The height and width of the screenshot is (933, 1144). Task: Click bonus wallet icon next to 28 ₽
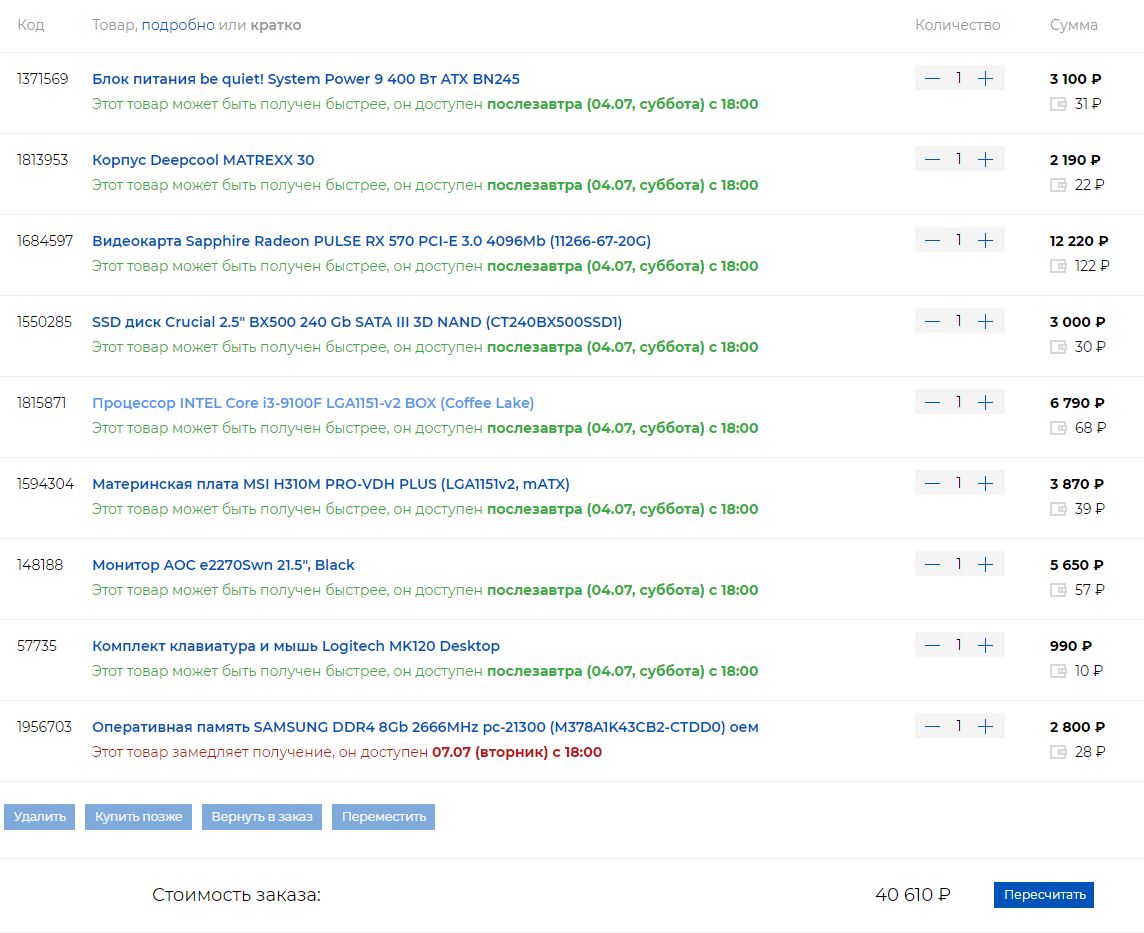(1058, 752)
